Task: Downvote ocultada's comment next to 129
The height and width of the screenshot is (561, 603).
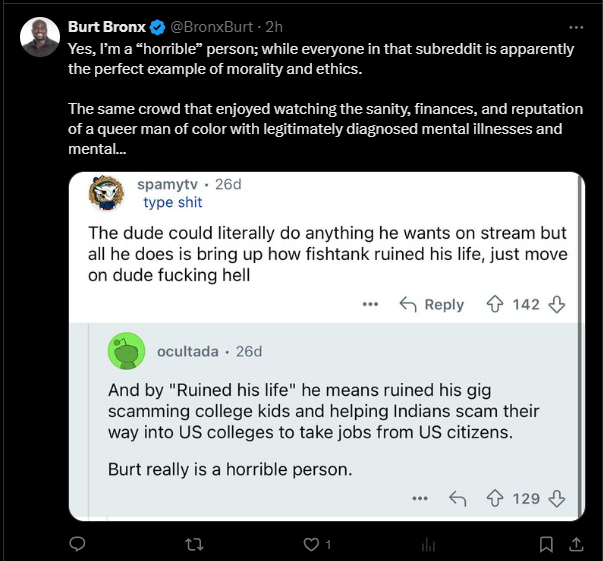Action: point(556,499)
